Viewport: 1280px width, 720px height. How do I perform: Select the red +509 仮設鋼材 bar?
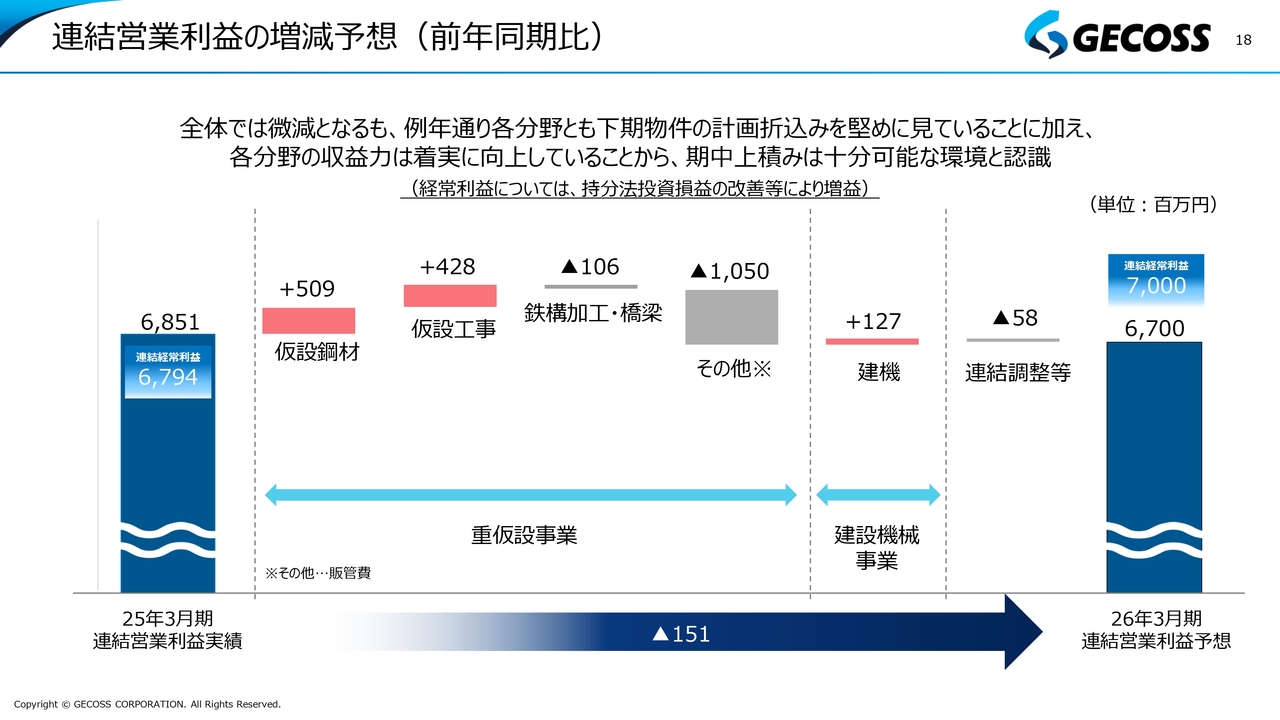point(309,320)
